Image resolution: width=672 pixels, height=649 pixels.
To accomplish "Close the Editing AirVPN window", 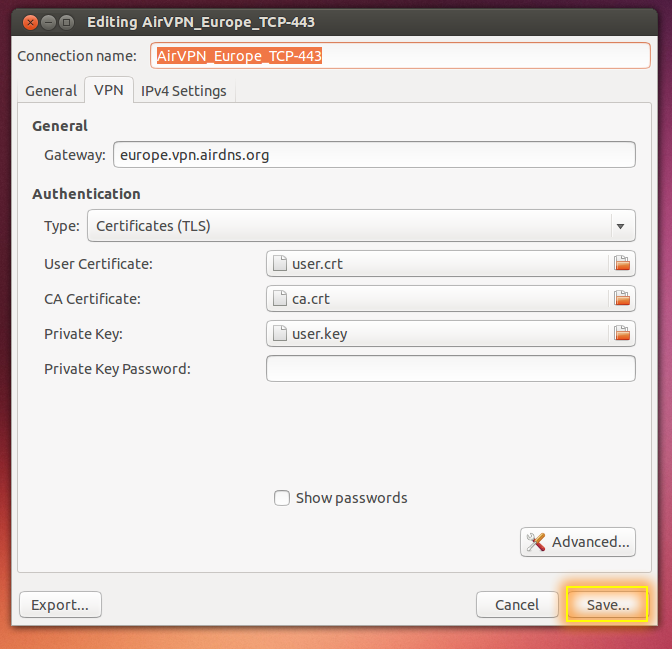I will pos(29,21).
